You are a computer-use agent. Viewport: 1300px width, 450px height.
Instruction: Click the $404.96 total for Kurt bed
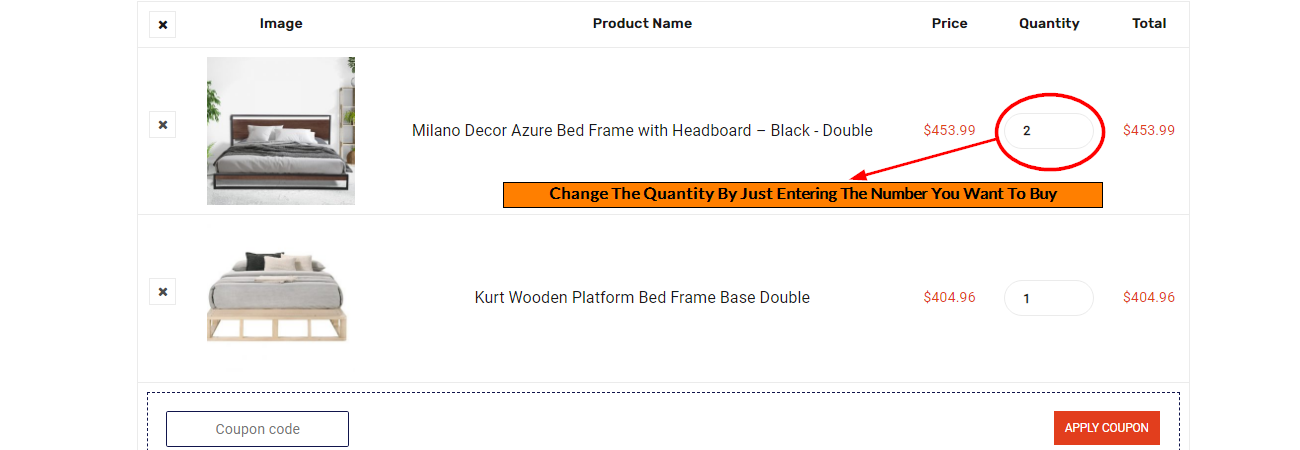point(1149,297)
